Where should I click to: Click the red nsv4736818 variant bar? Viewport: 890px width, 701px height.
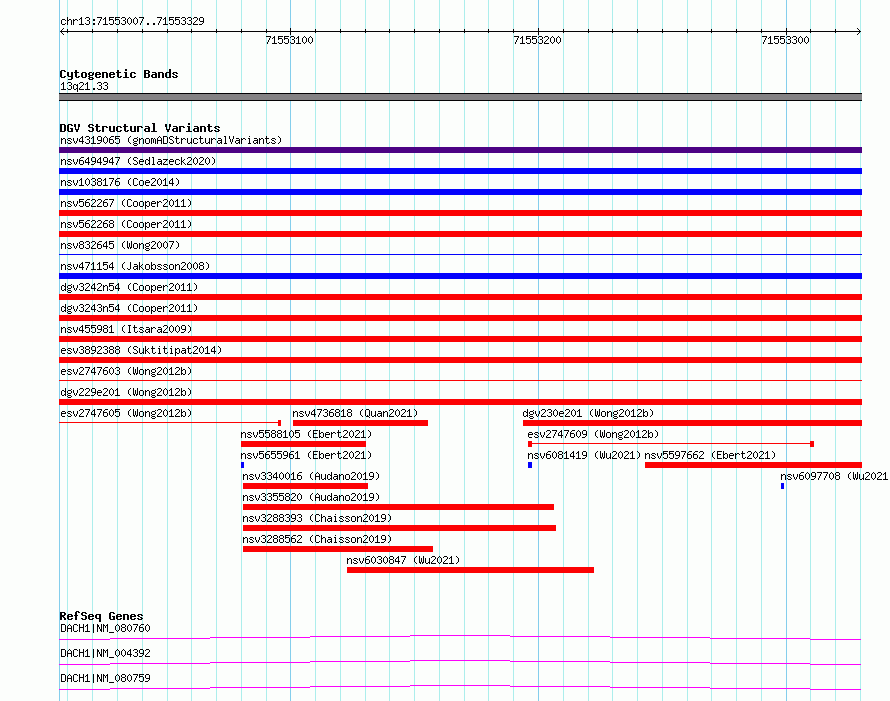click(360, 423)
